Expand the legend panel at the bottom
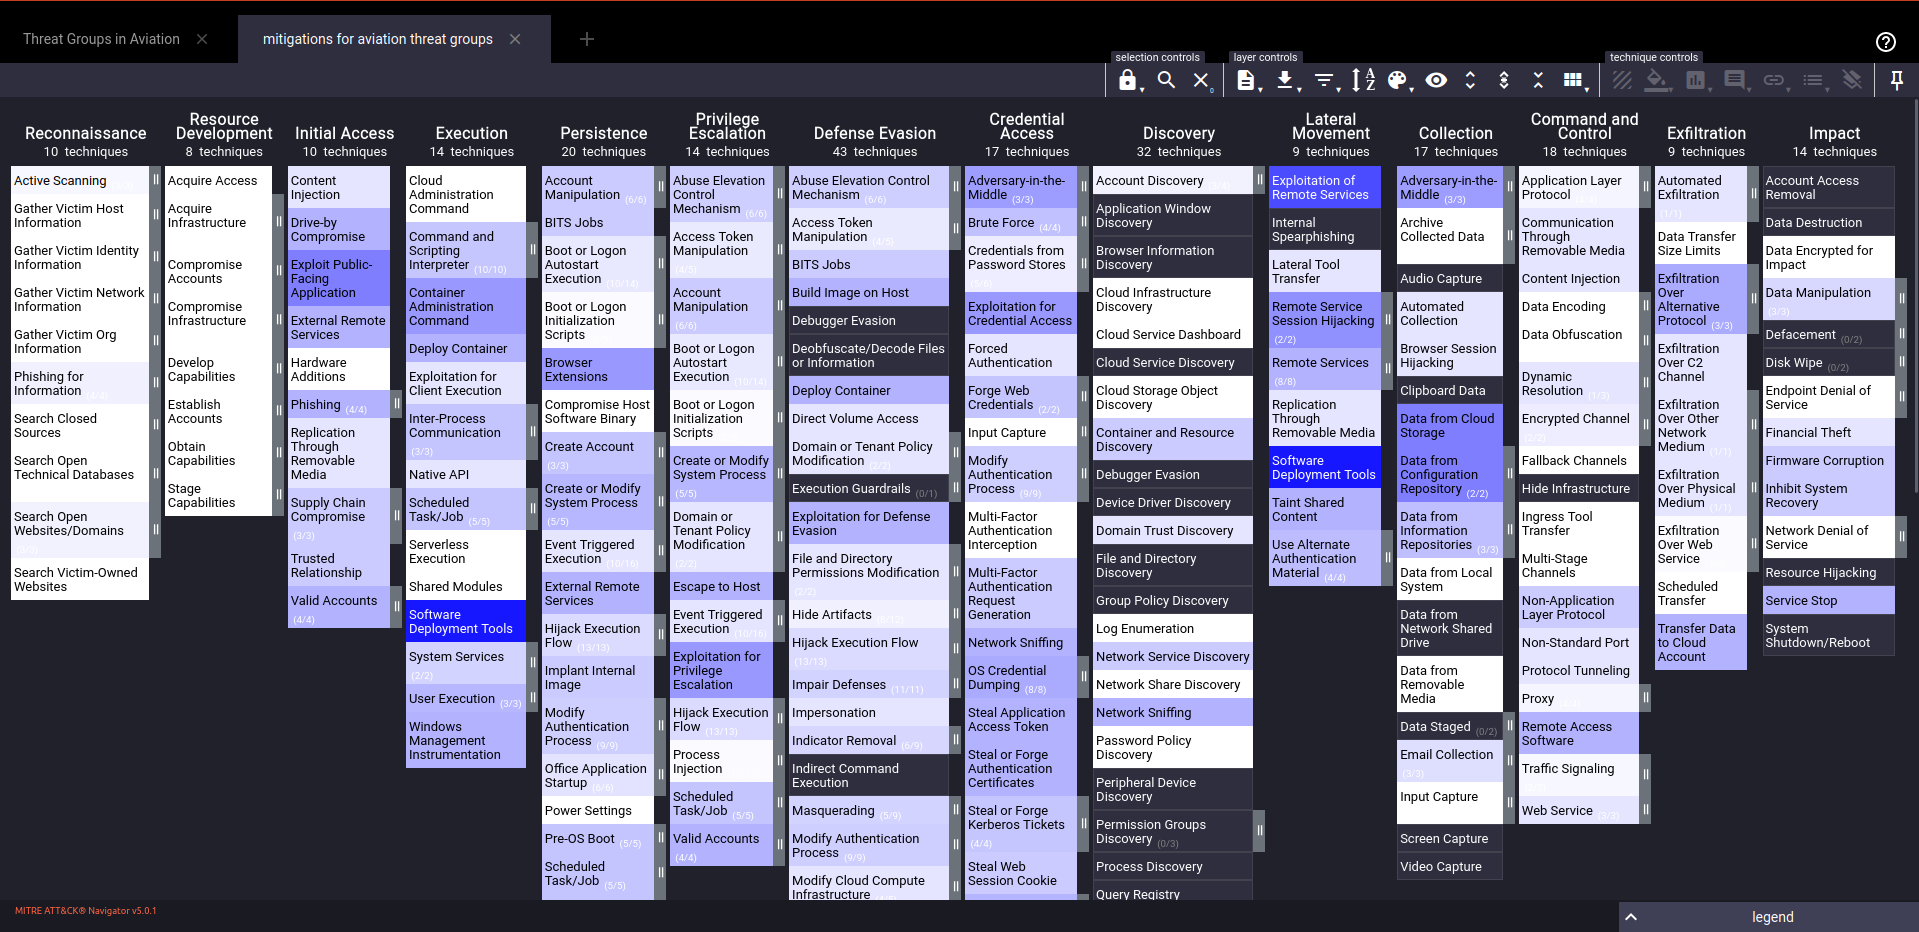 tap(1768, 917)
